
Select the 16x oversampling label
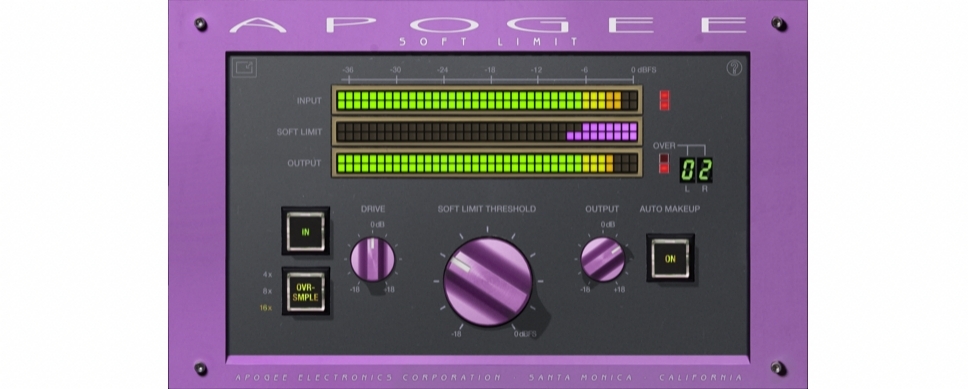click(x=265, y=308)
